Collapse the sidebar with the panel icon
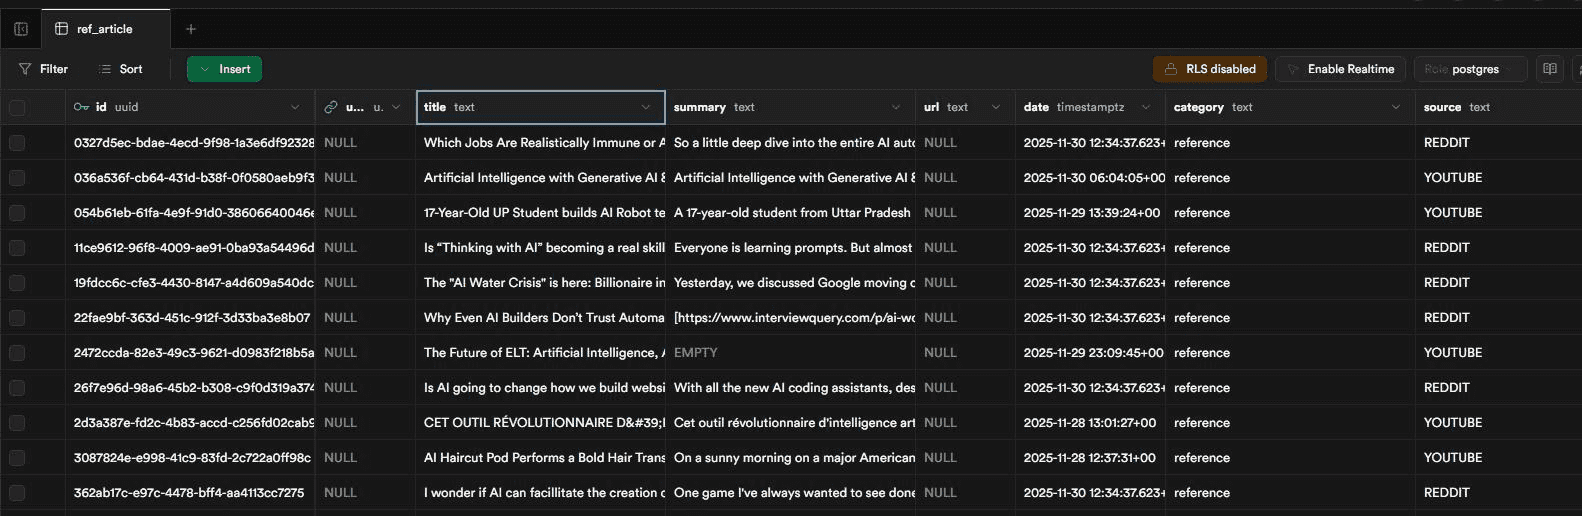The height and width of the screenshot is (516, 1582). point(21,29)
